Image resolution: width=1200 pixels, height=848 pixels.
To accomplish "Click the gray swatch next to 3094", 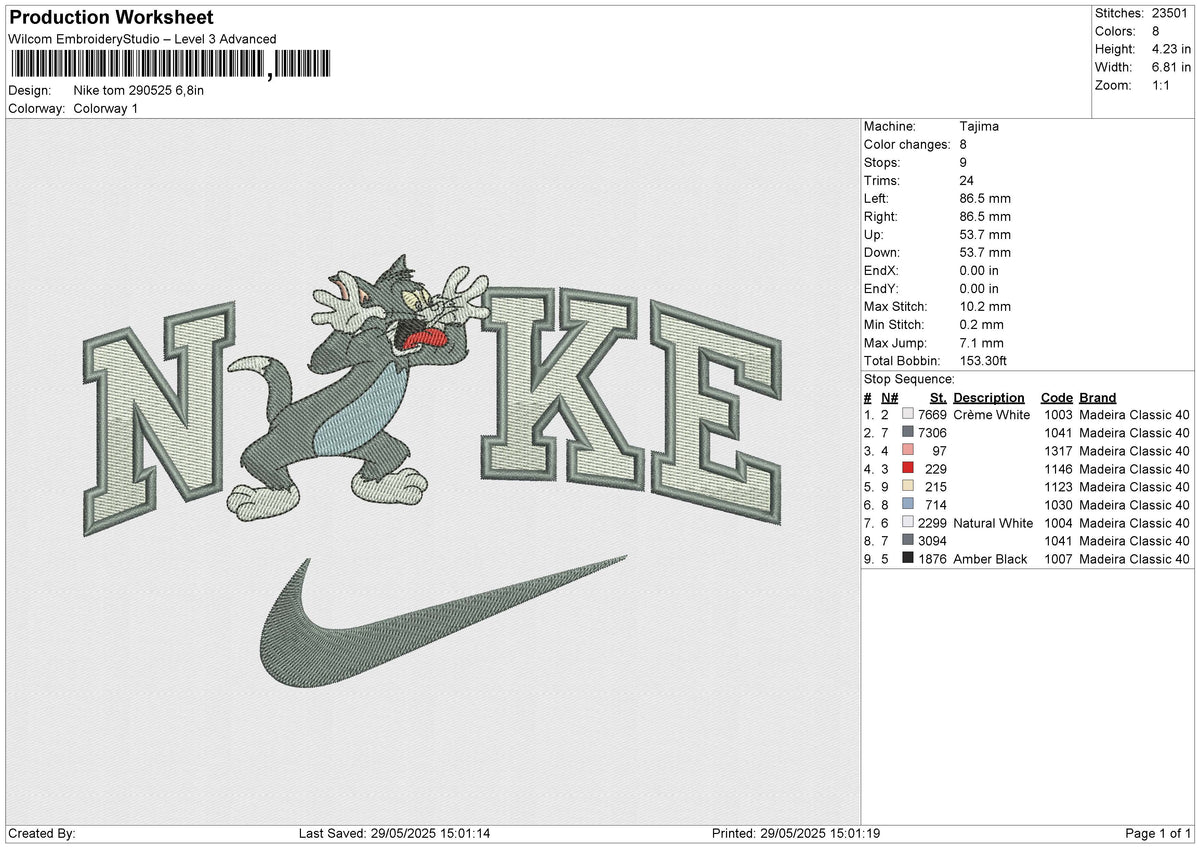I will (908, 540).
